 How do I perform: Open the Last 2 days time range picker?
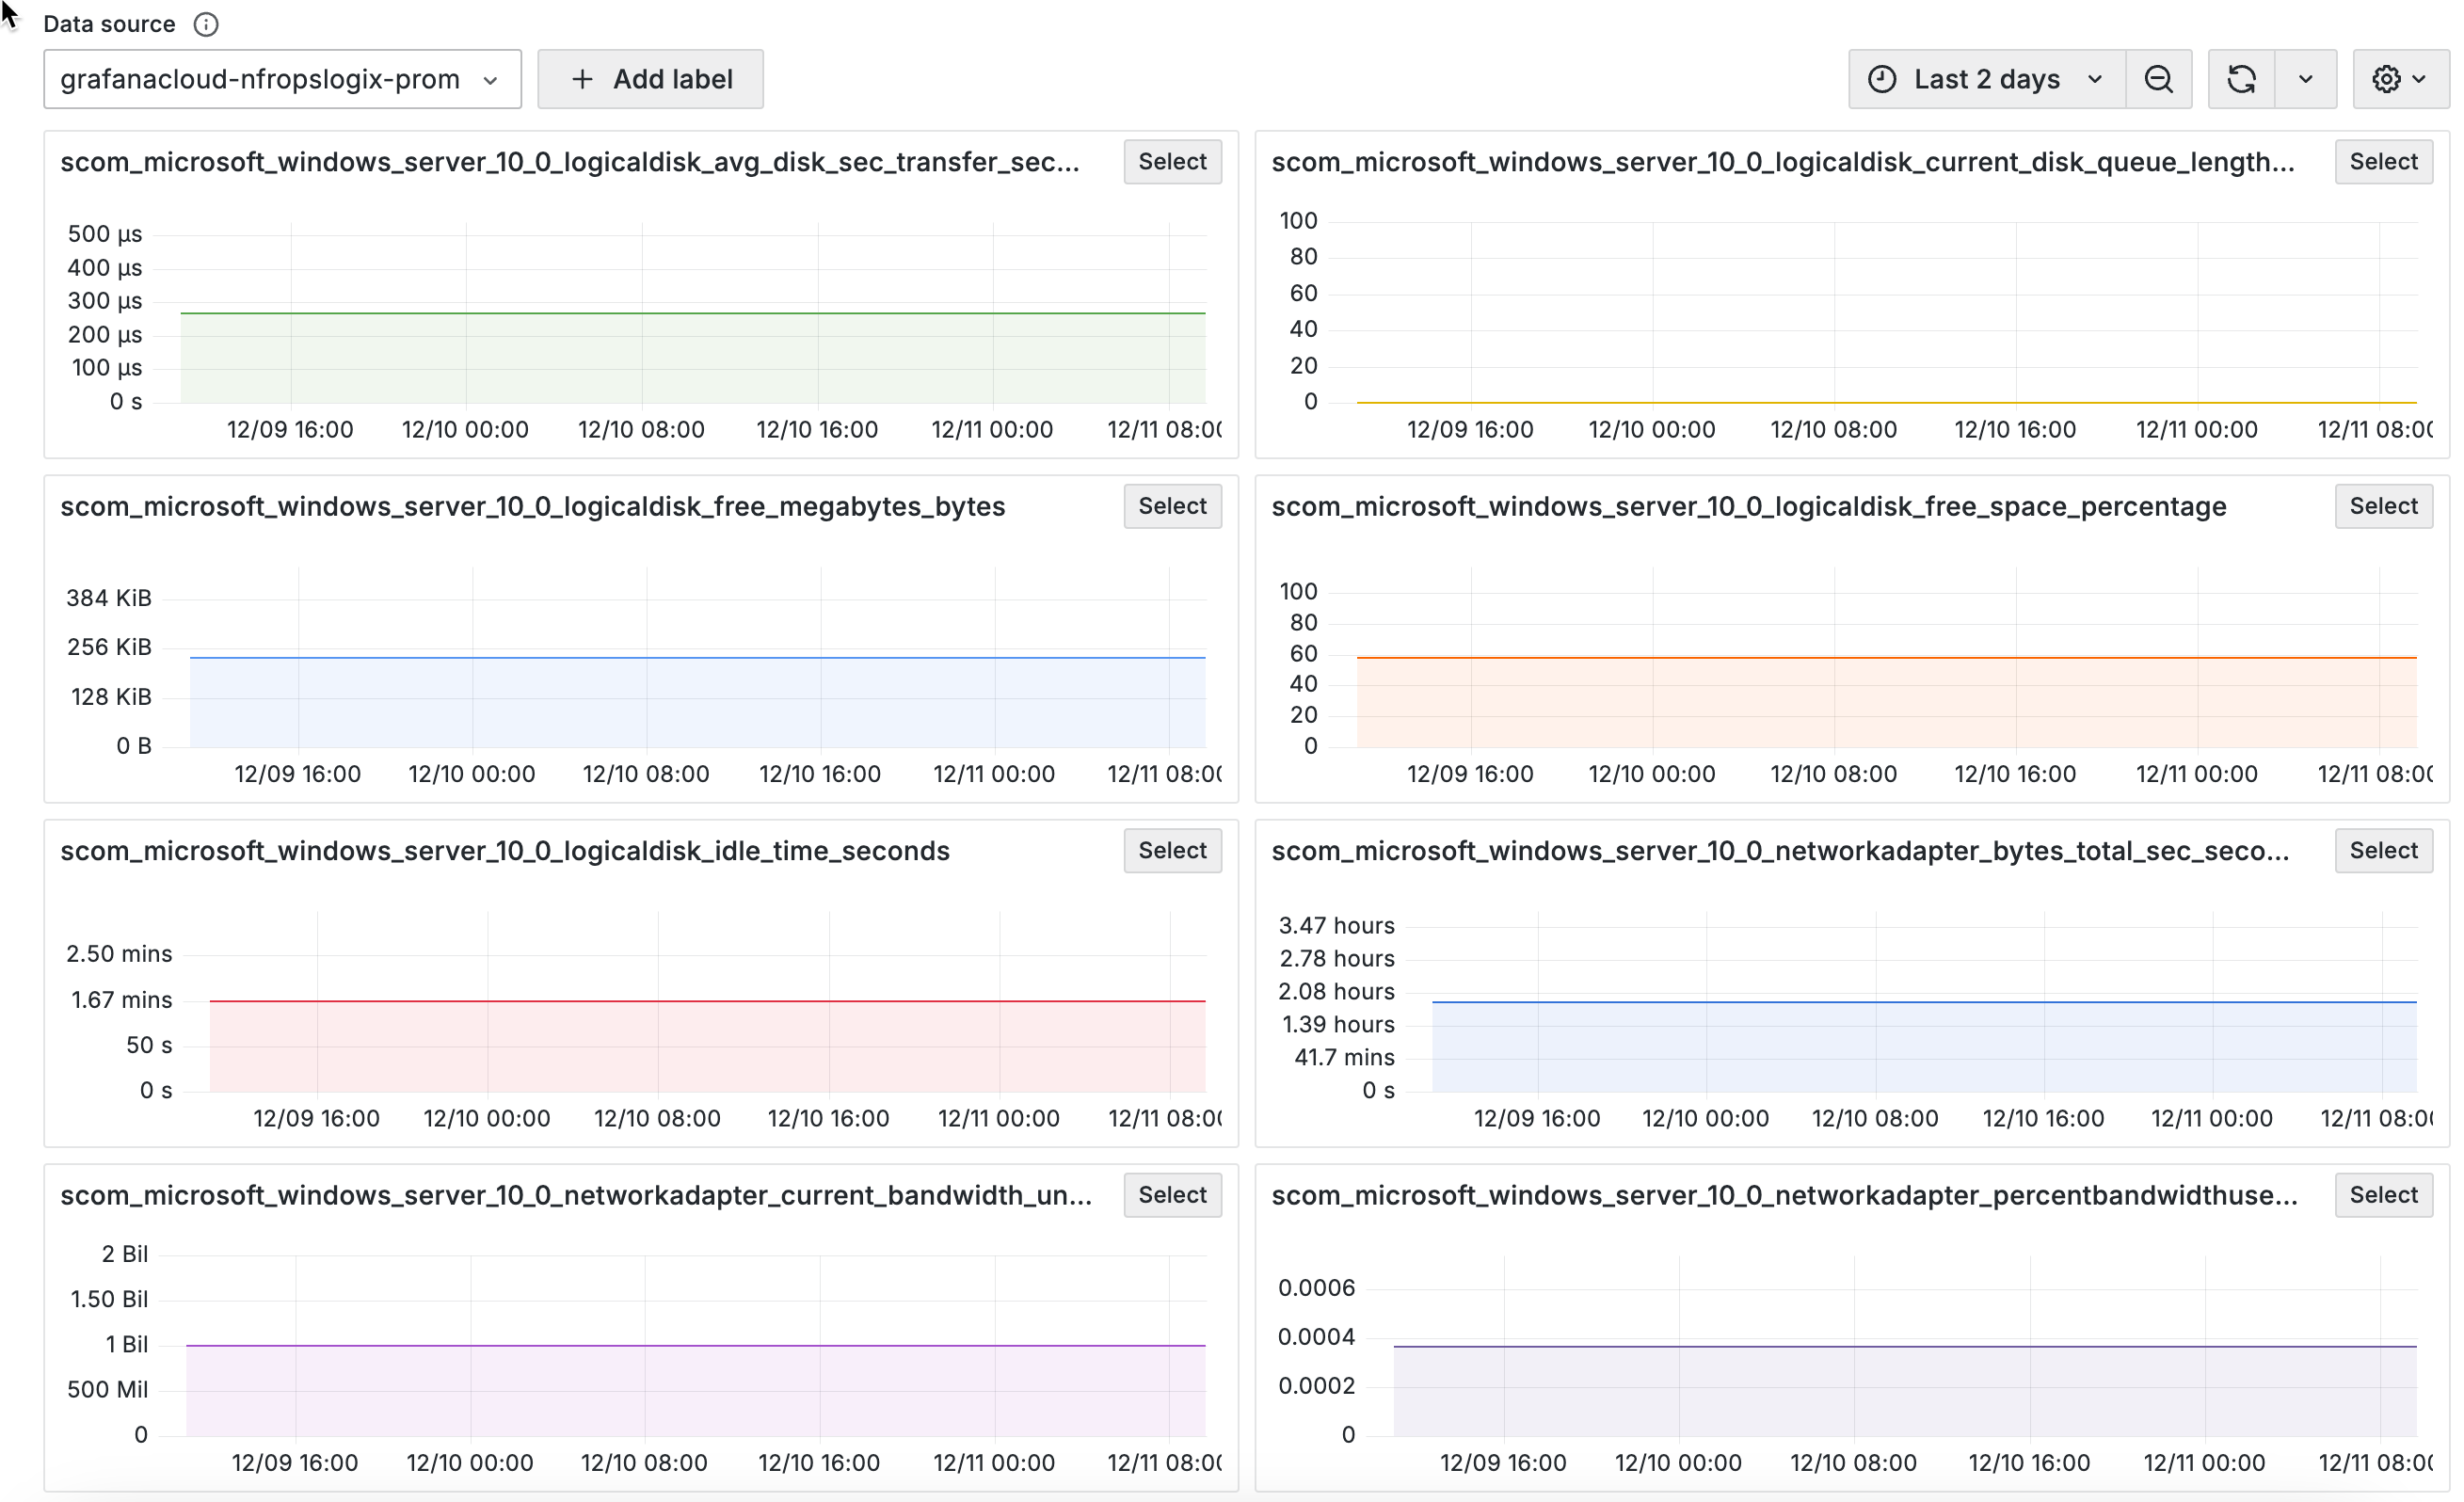point(1985,79)
